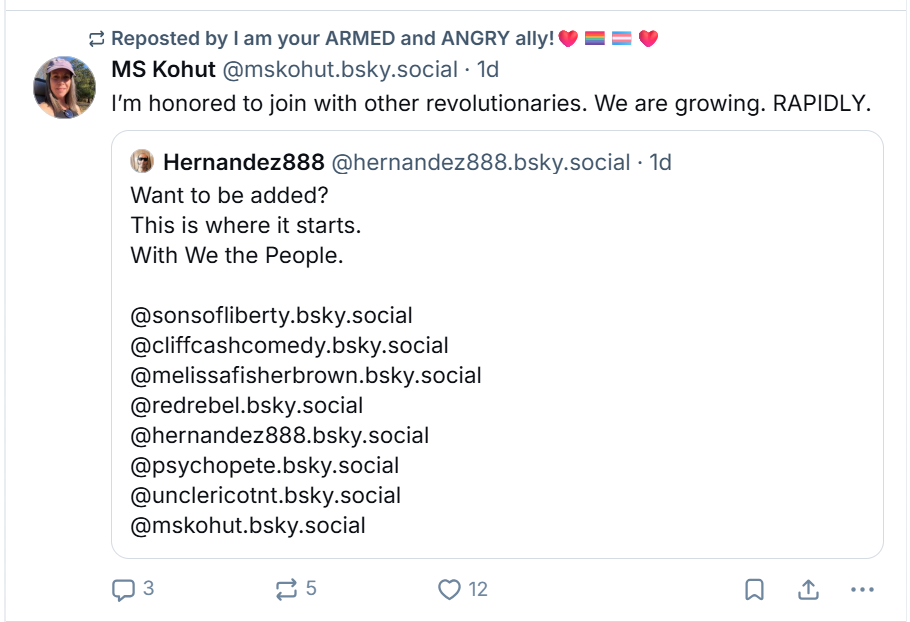Click the @sonsofliberty.bsky.social mention
910x622 pixels.
[272, 316]
